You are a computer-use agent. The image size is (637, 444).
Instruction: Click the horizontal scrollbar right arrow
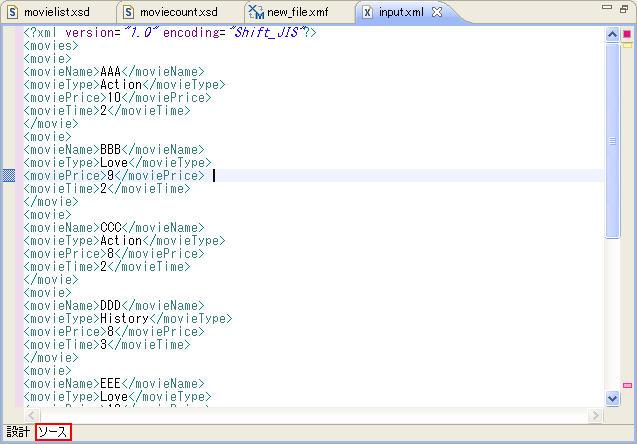597,413
